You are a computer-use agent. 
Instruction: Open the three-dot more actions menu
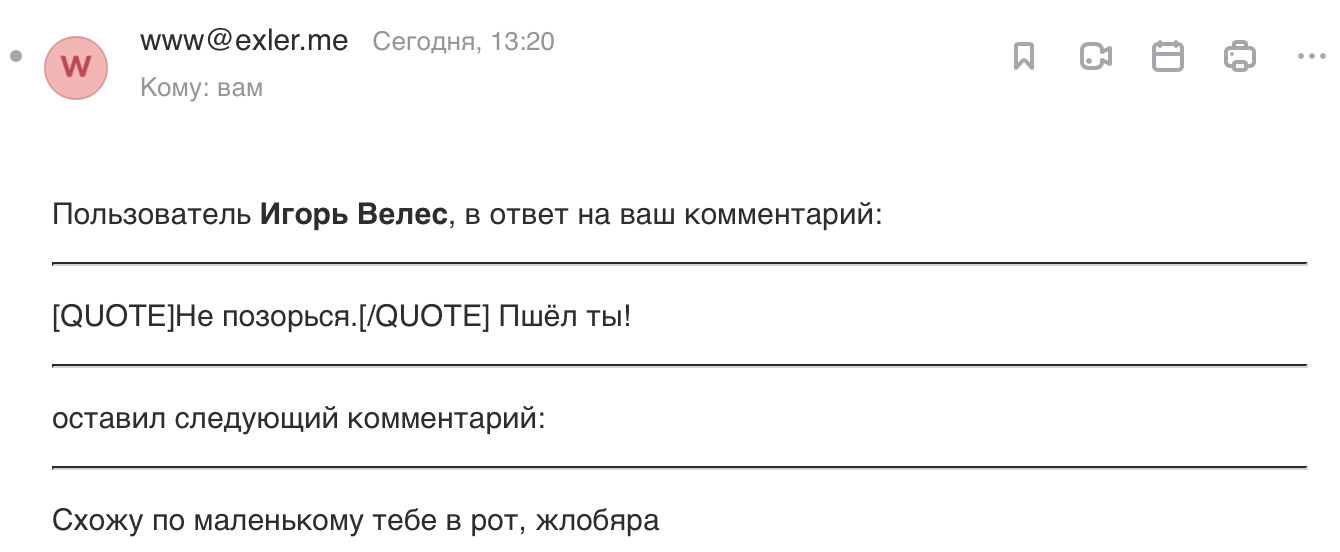[x=1311, y=56]
